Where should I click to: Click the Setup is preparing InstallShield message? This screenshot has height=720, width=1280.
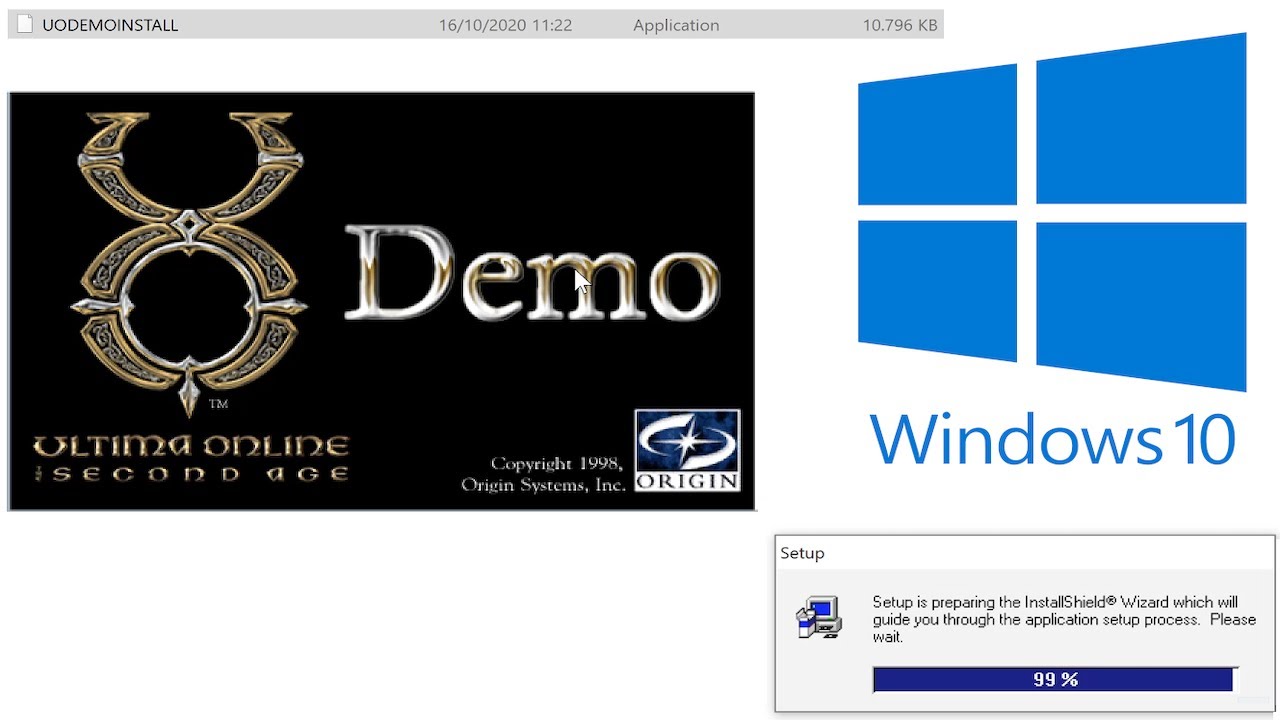tap(1064, 620)
